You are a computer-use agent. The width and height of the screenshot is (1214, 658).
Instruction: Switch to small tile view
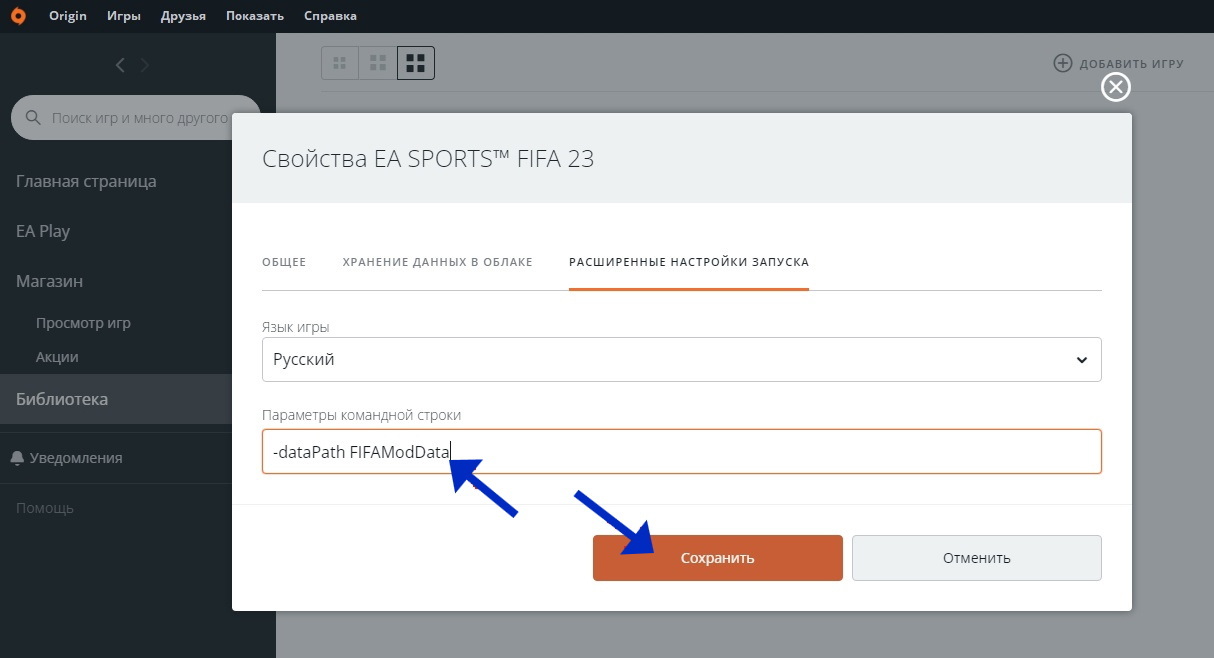(x=340, y=63)
